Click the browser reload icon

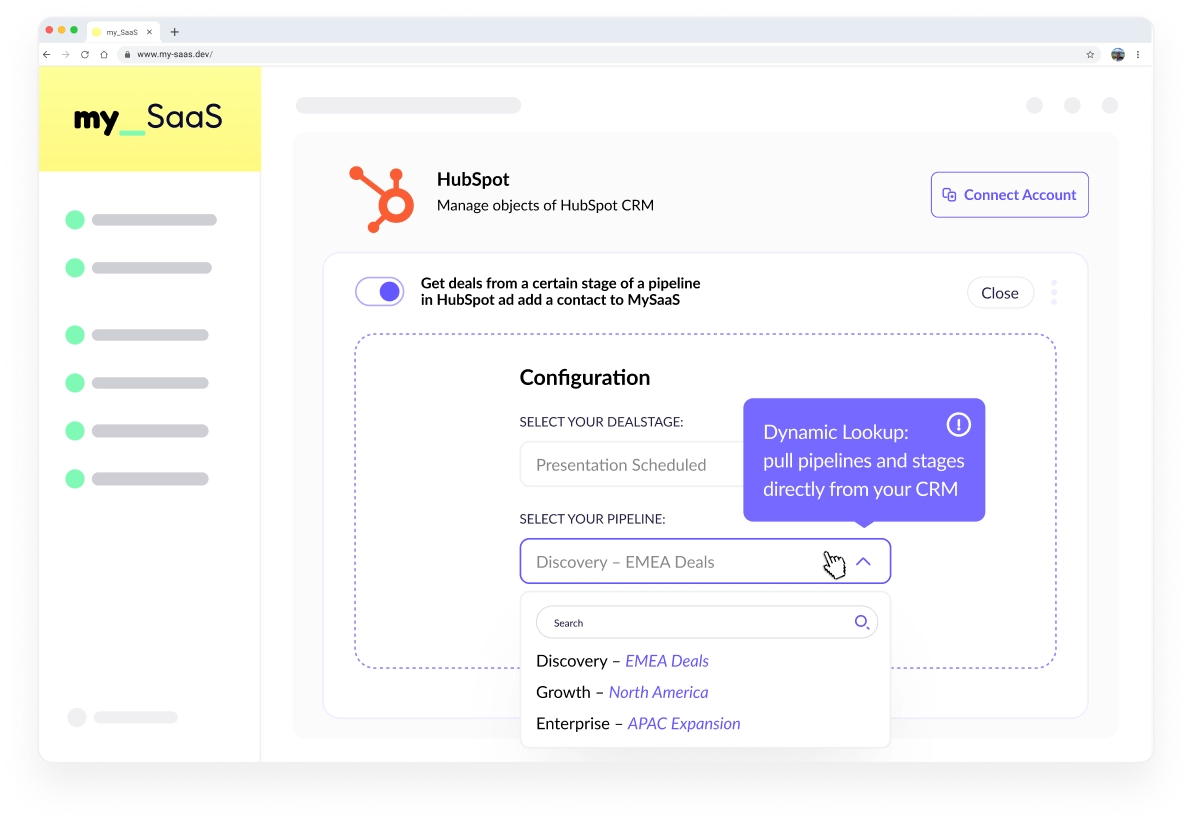tap(85, 54)
